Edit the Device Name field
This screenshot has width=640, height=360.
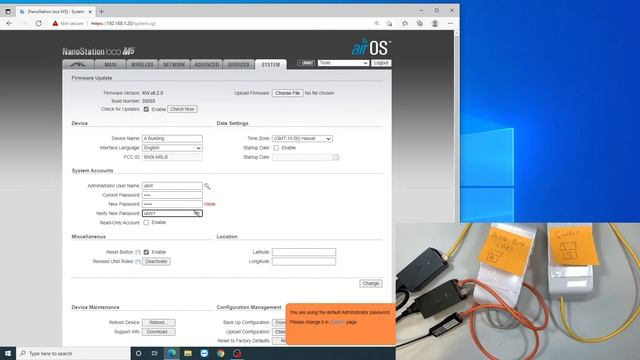point(172,138)
